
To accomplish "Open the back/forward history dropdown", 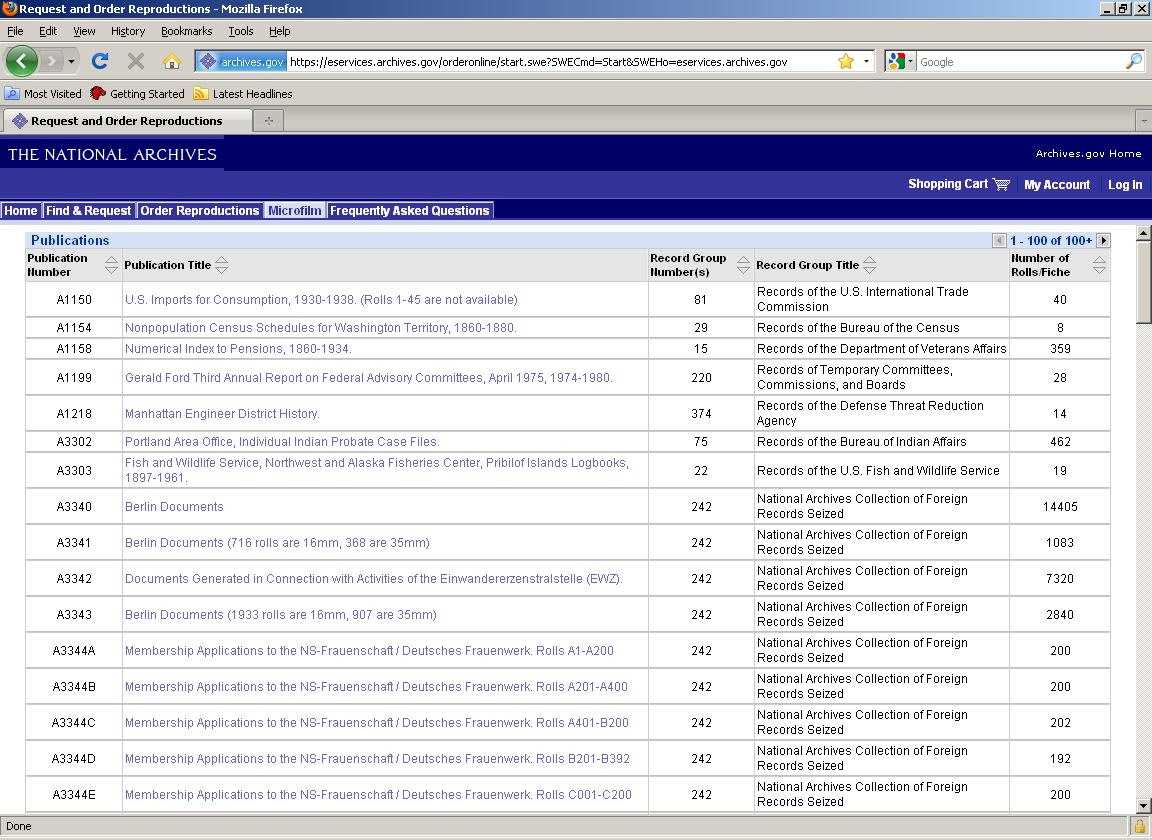I will pyautogui.click(x=71, y=61).
